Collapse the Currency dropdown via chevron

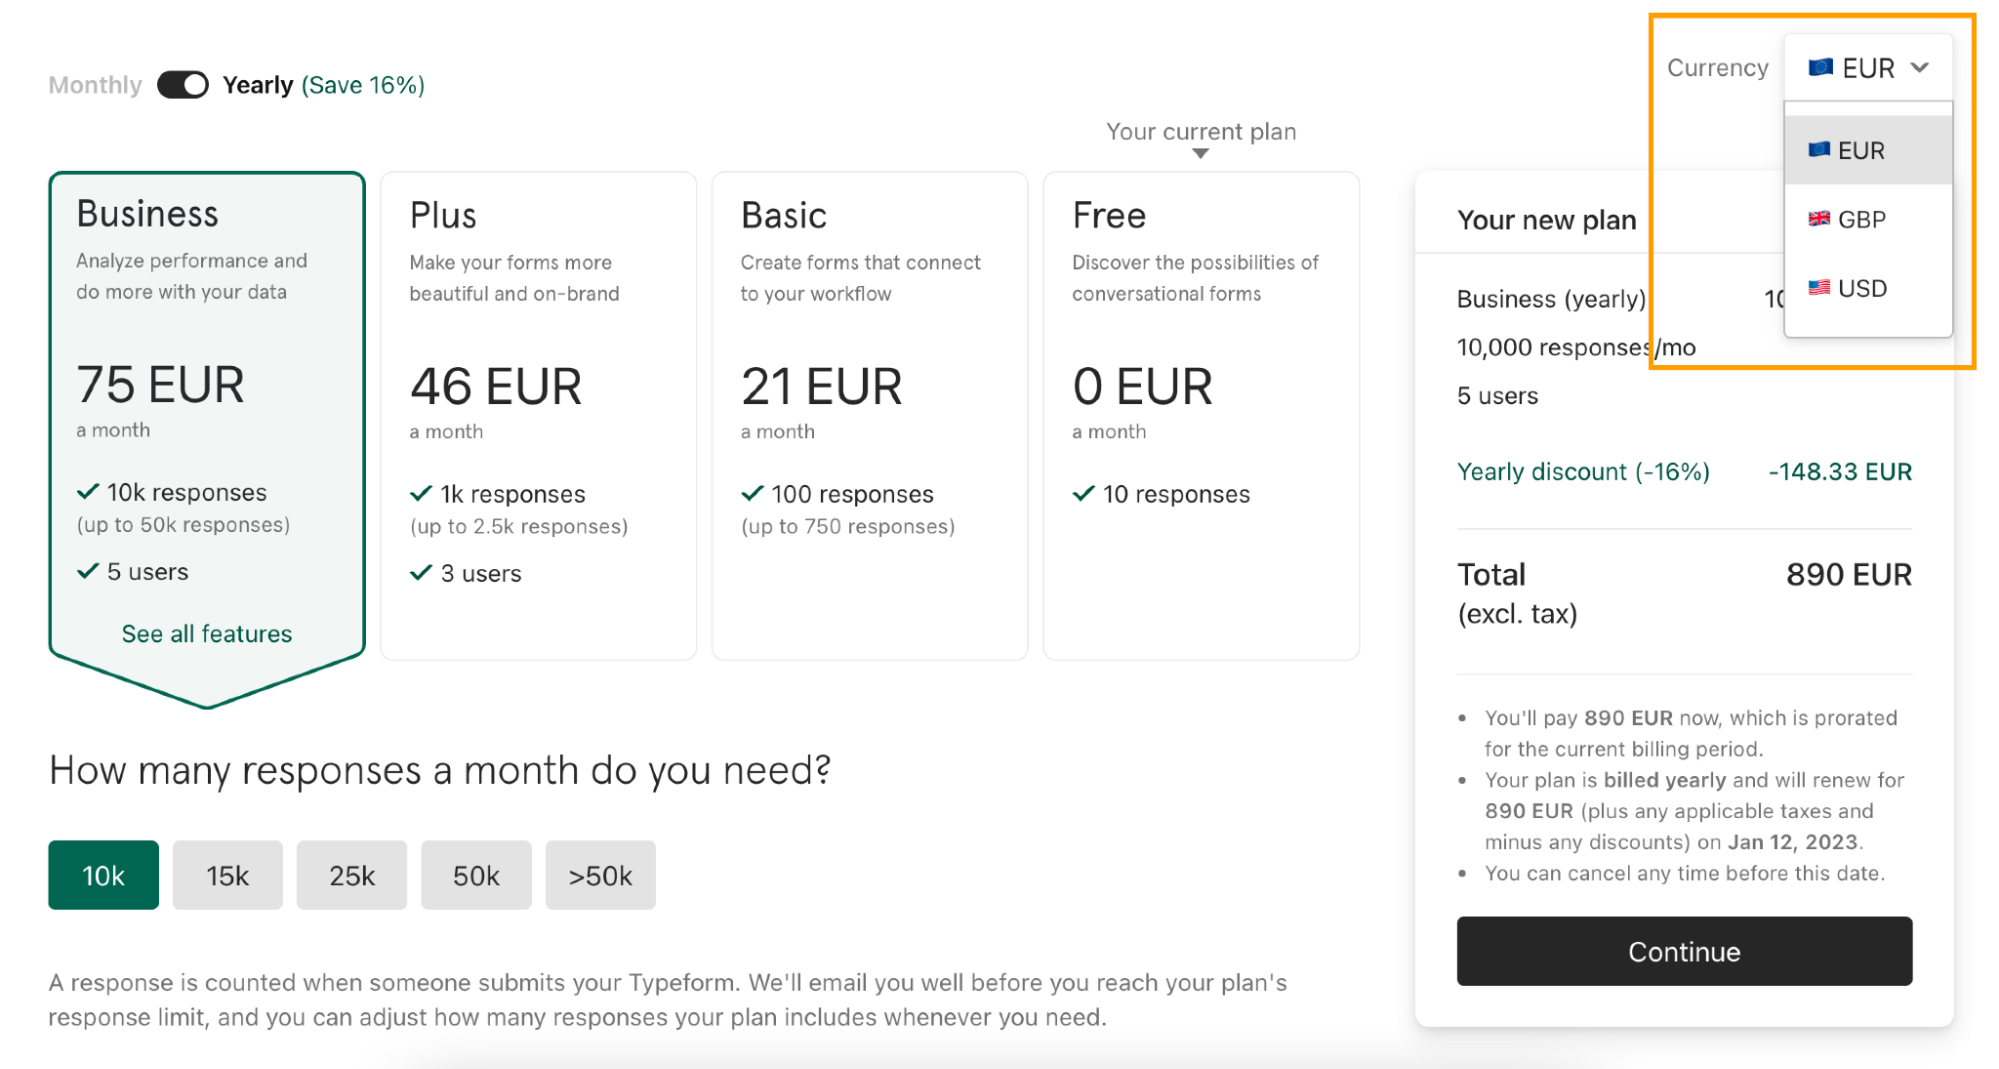(x=1919, y=67)
